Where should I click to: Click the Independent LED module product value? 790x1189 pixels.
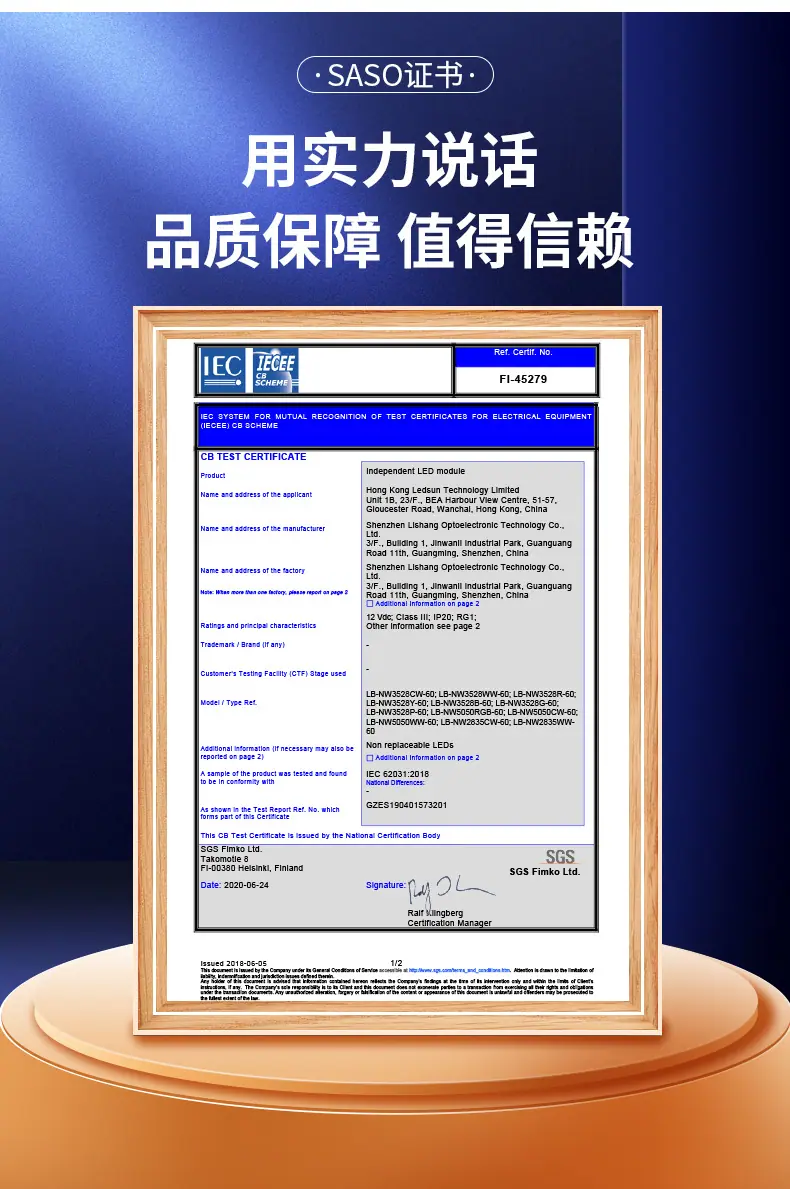click(x=415, y=471)
